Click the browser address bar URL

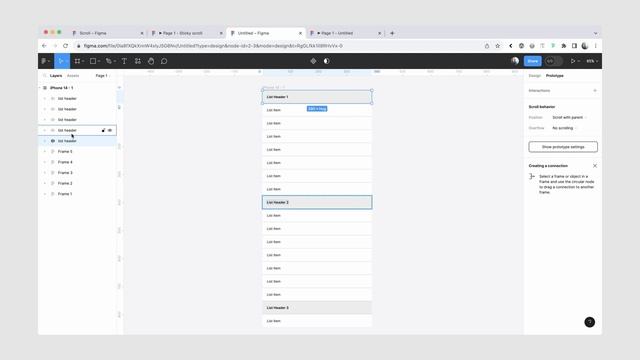(213, 46)
